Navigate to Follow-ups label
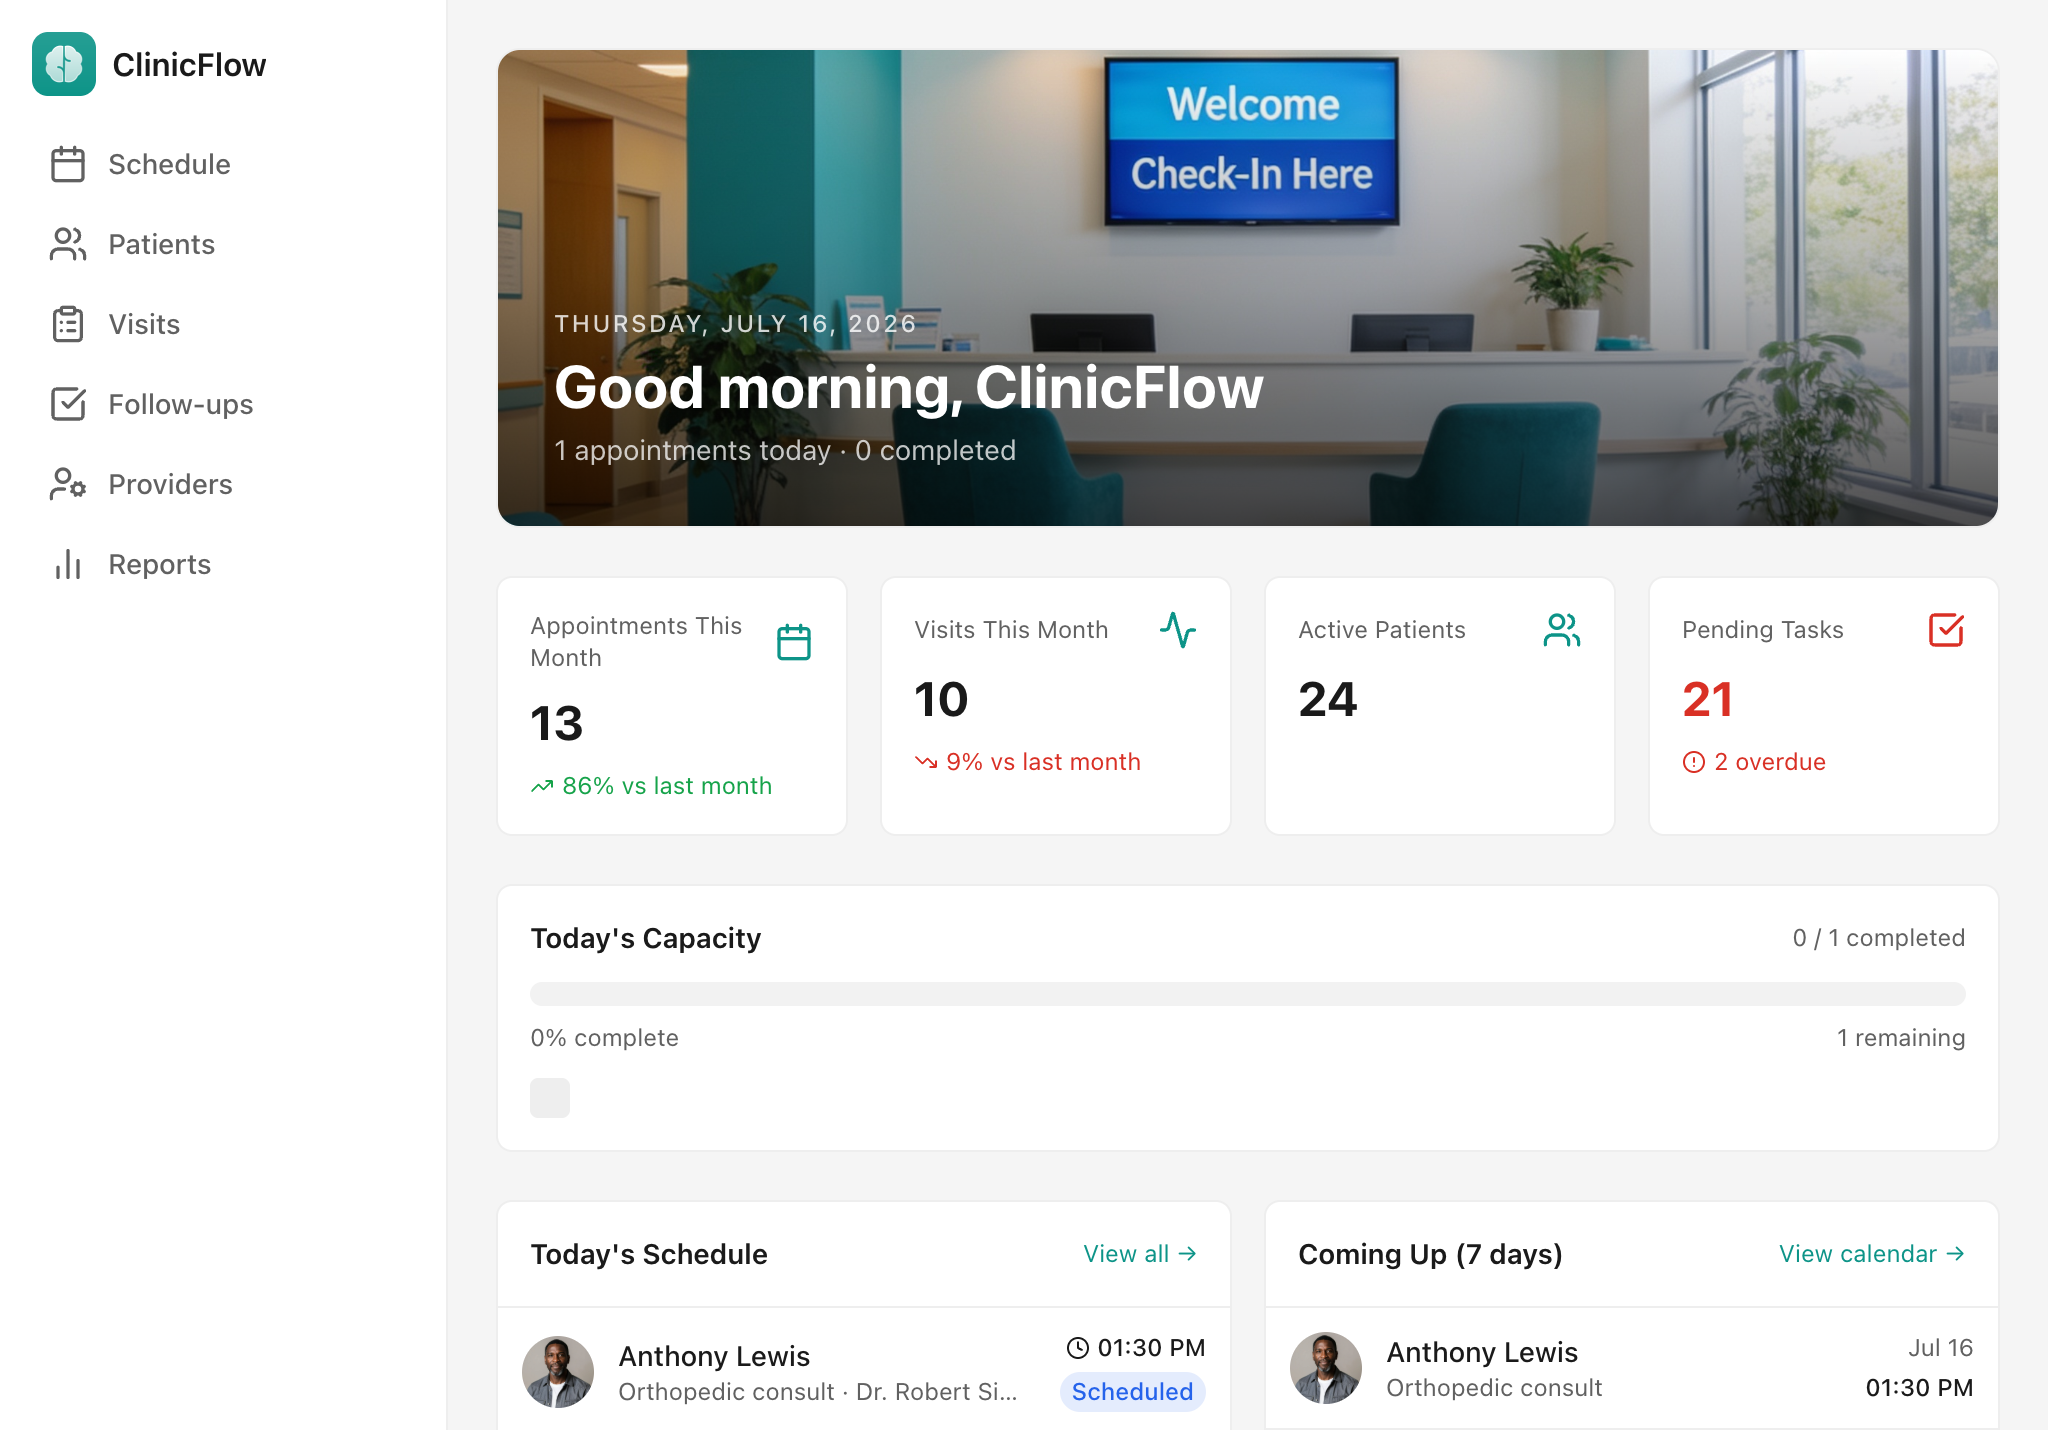The height and width of the screenshot is (1430, 2048). [181, 404]
